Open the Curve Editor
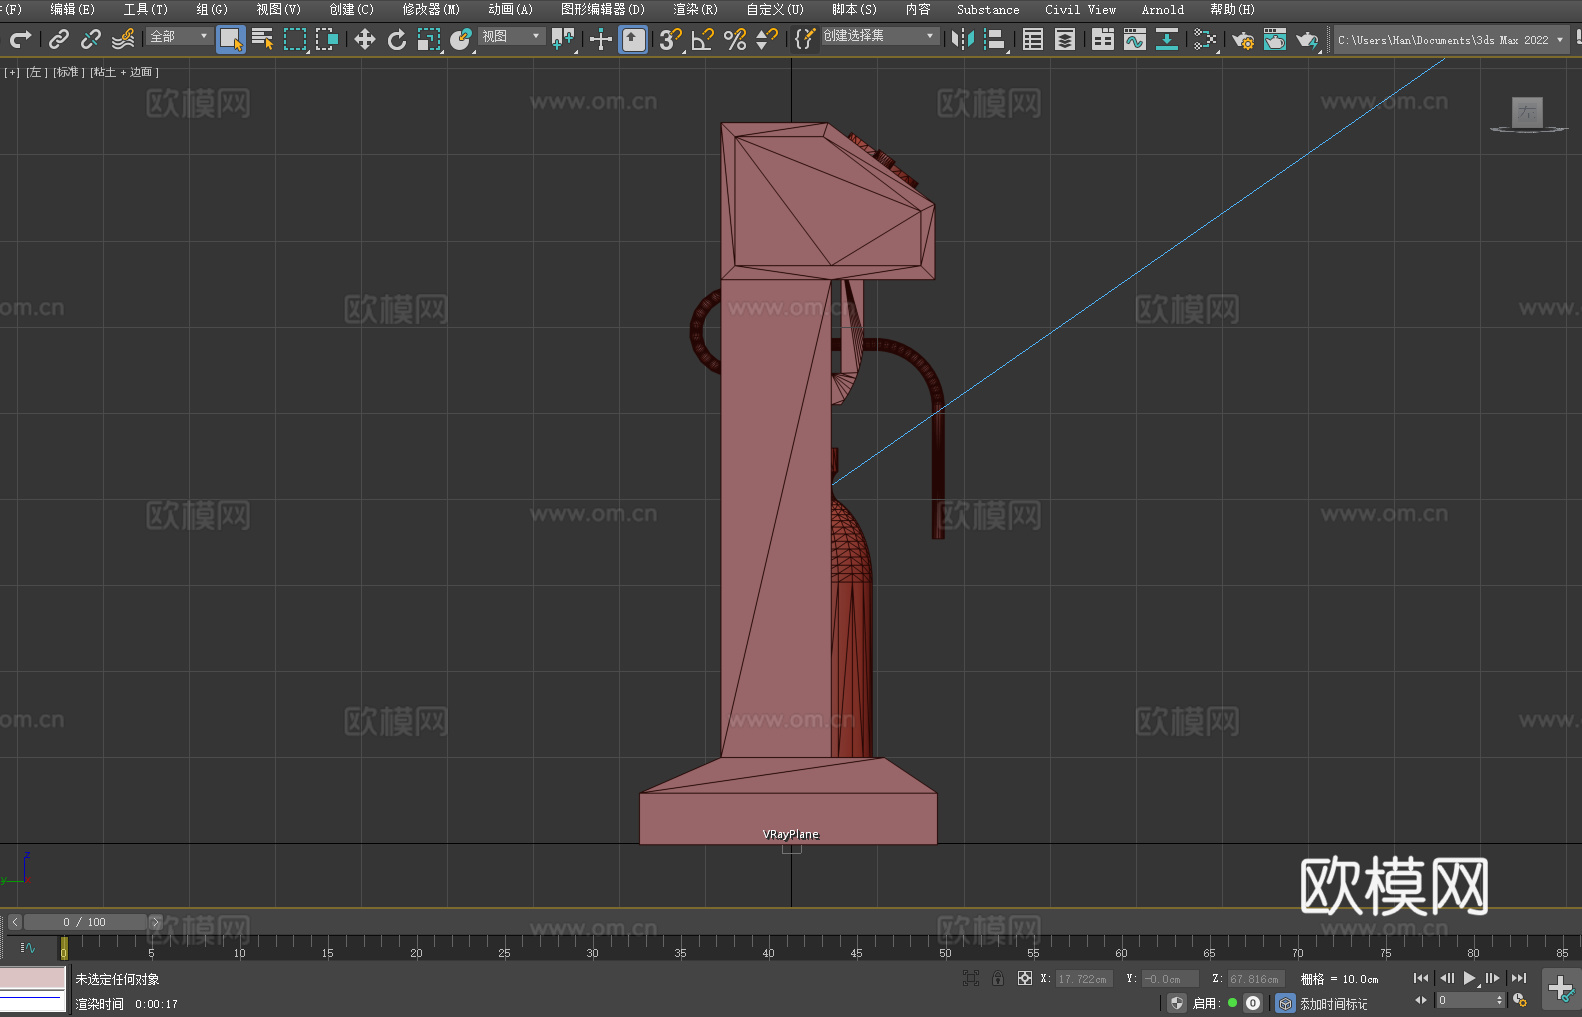Image resolution: width=1582 pixels, height=1017 pixels. click(x=1134, y=39)
